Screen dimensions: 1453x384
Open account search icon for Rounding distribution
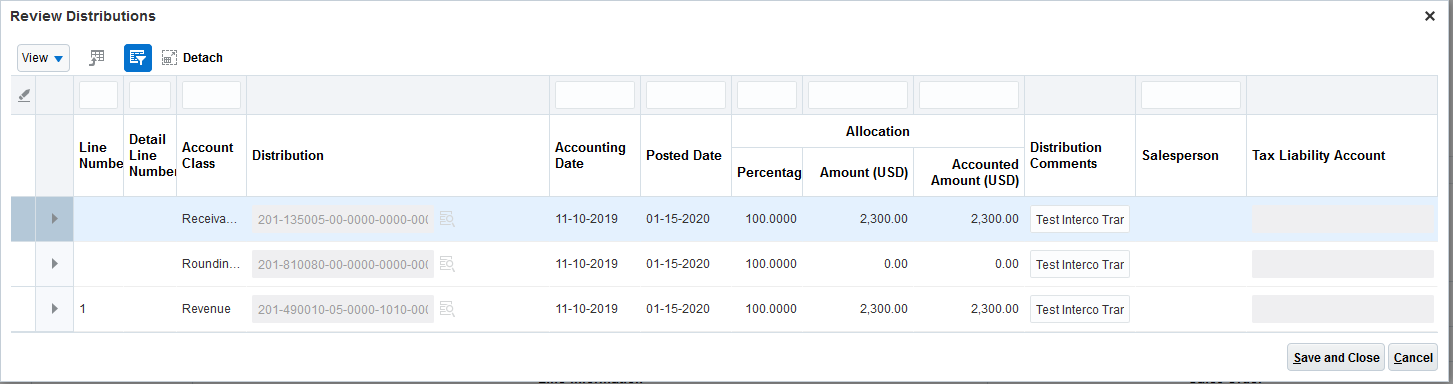[447, 264]
